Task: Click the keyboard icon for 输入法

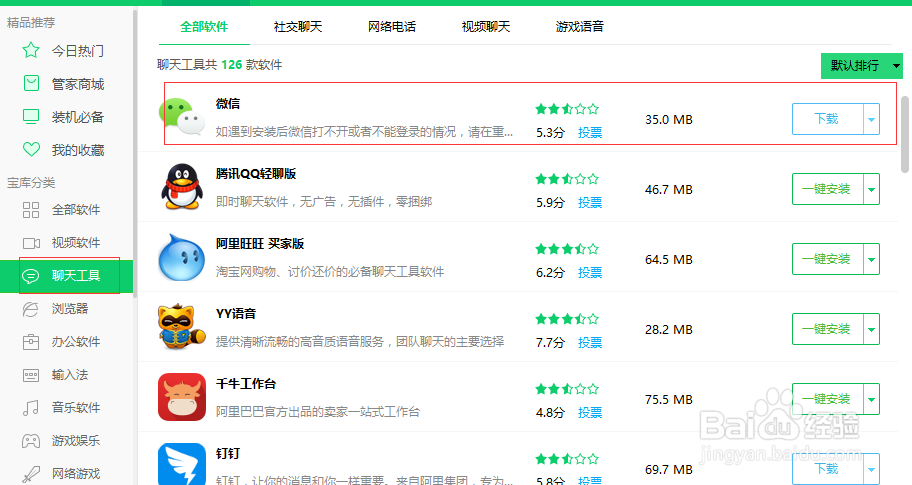Action: point(31,375)
